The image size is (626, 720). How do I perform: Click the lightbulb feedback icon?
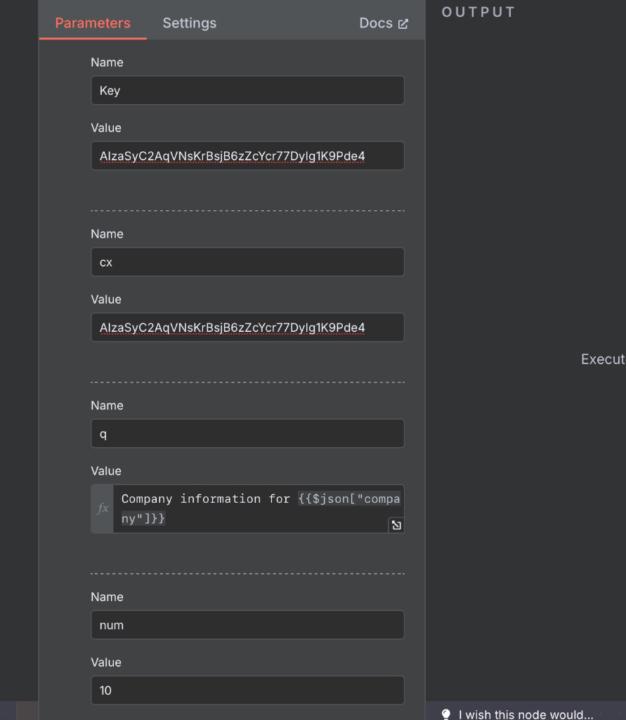coord(446,714)
